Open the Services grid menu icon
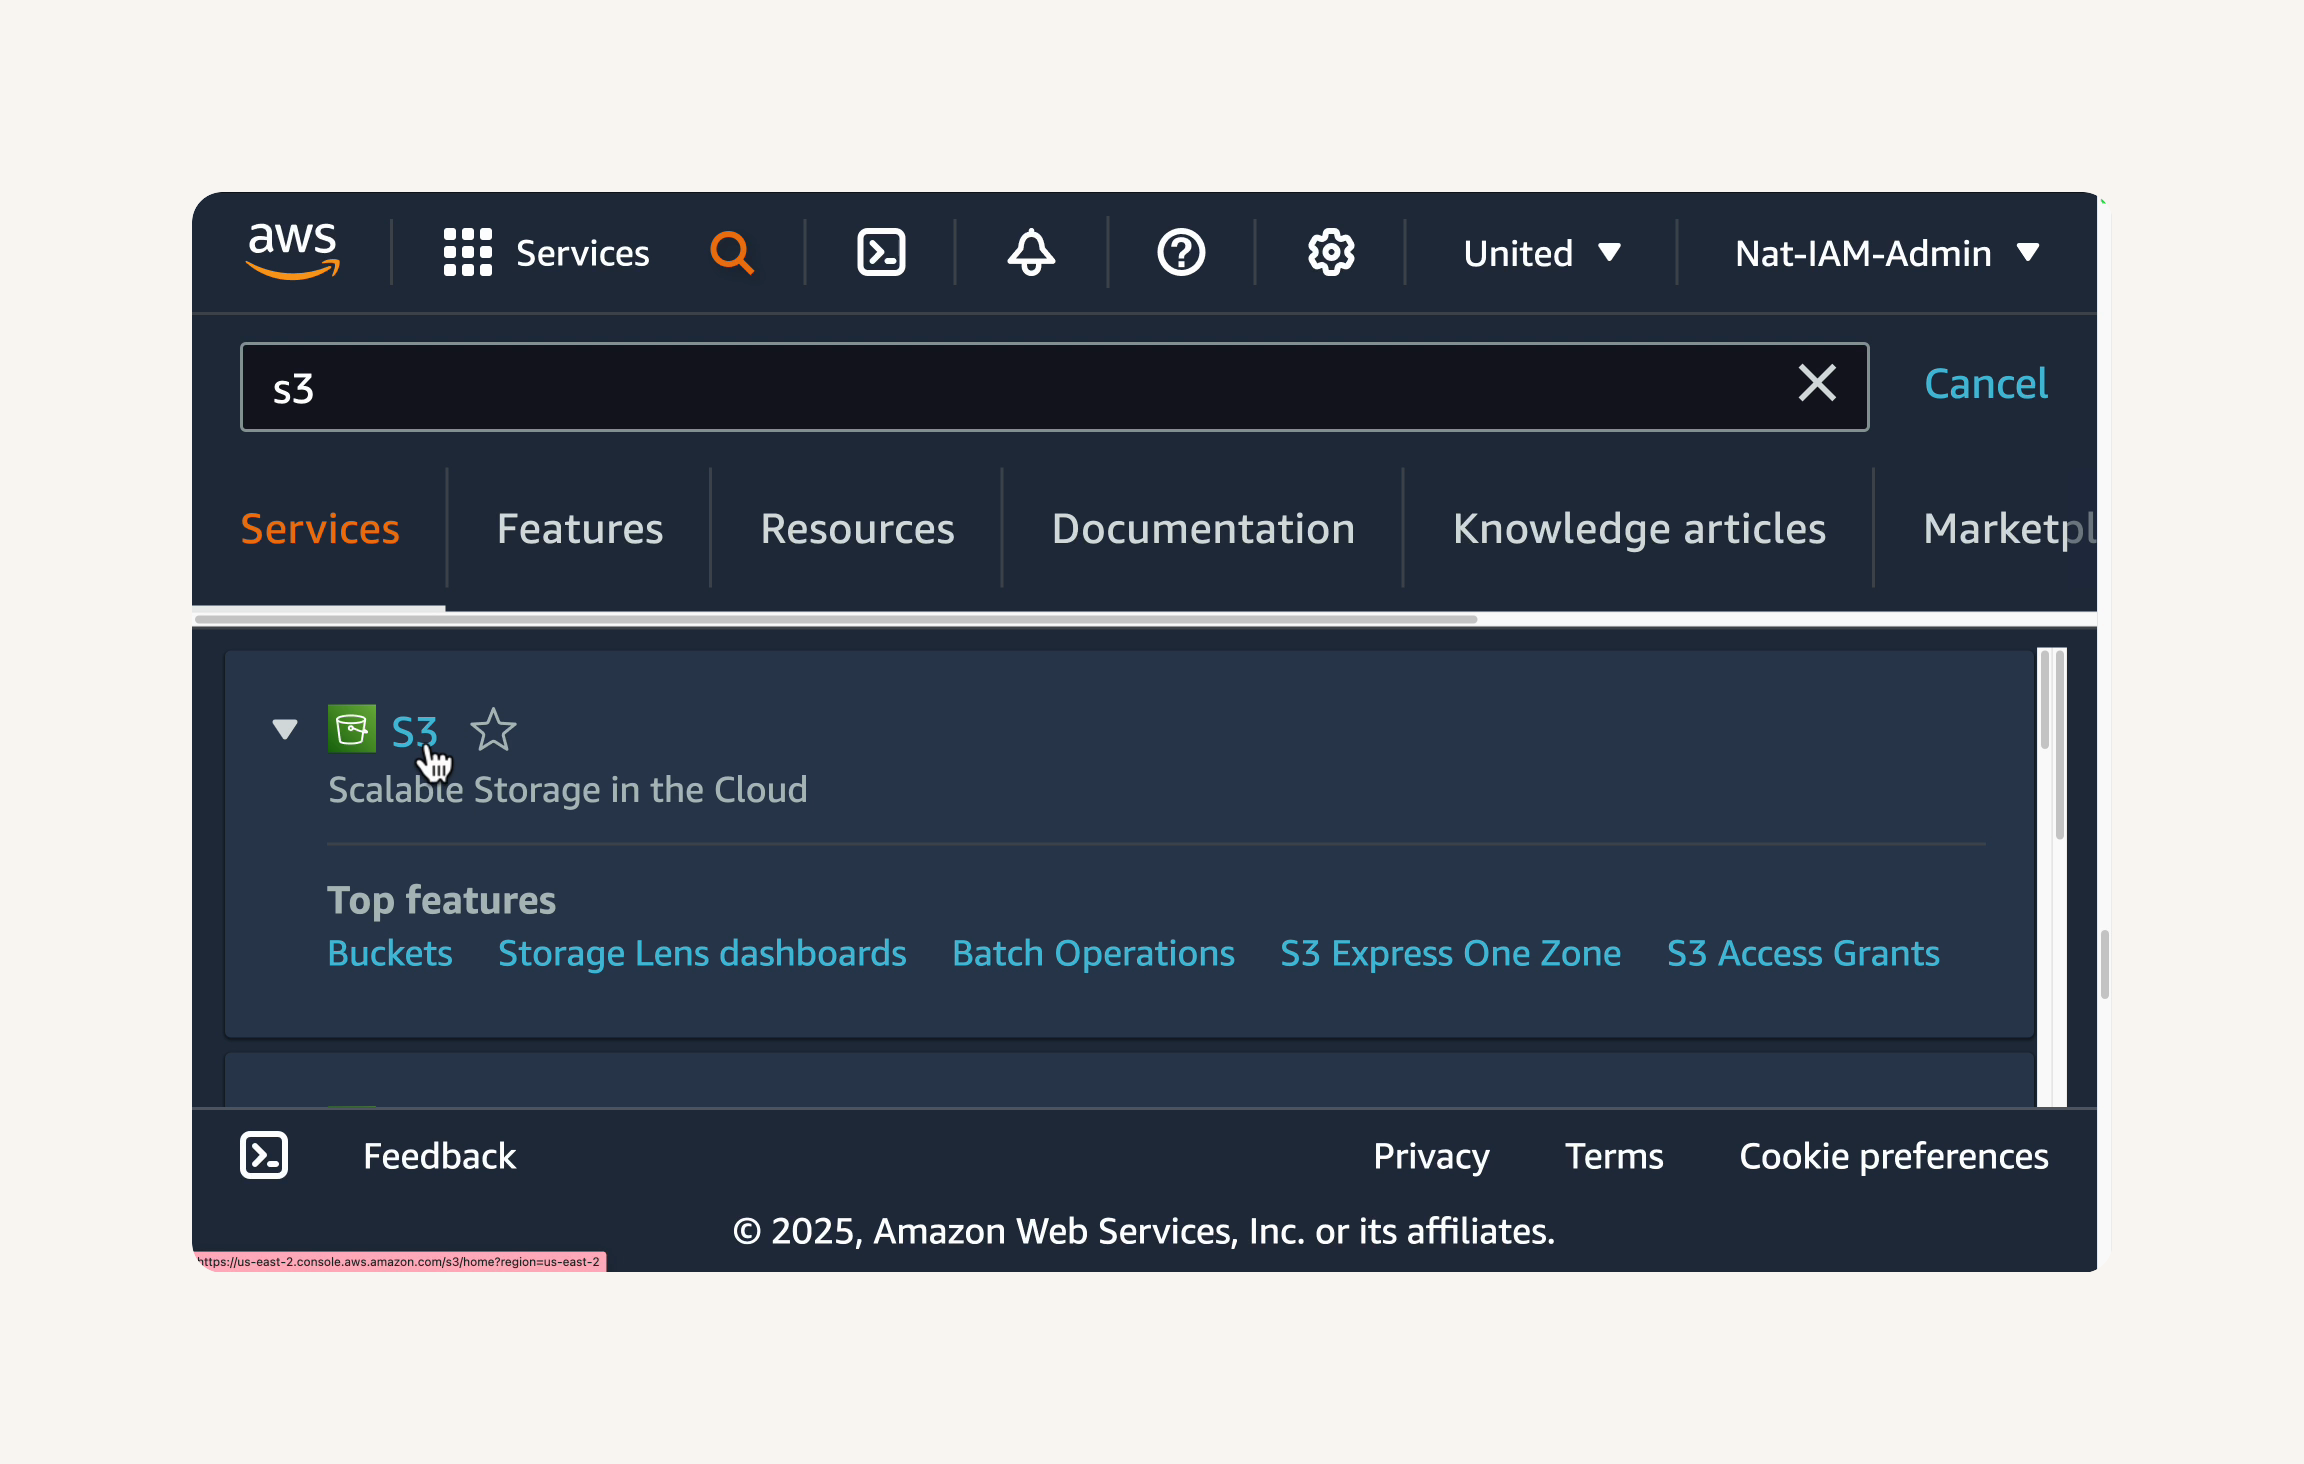2304x1464 pixels. (x=468, y=252)
